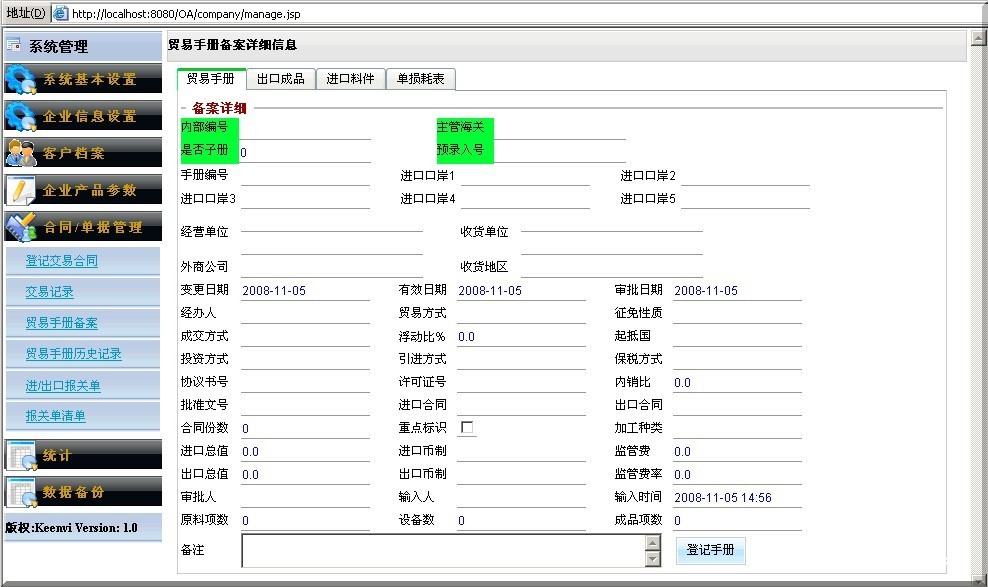
Task: Click the 备注 box scroll down arrow
Action: 653,559
